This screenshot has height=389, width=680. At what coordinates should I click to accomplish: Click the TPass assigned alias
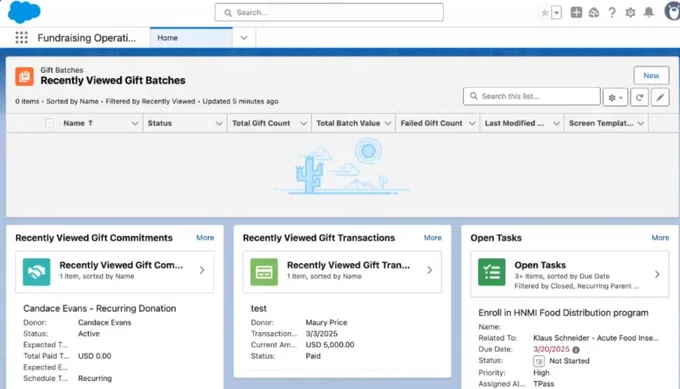point(544,384)
